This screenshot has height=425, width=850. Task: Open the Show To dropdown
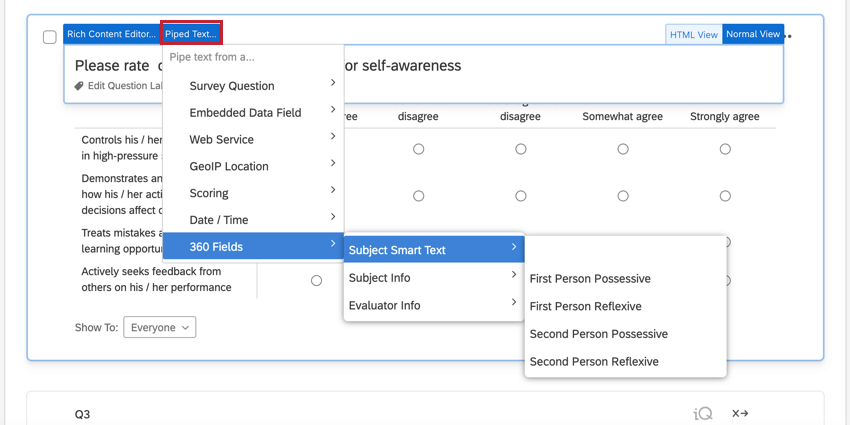pyautogui.click(x=160, y=327)
